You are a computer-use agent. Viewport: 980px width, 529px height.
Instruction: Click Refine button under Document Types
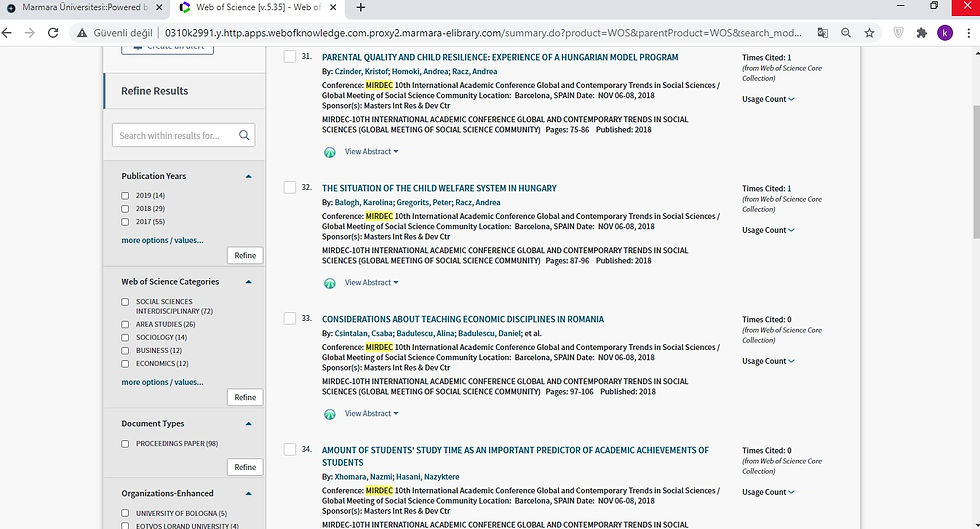tap(245, 467)
